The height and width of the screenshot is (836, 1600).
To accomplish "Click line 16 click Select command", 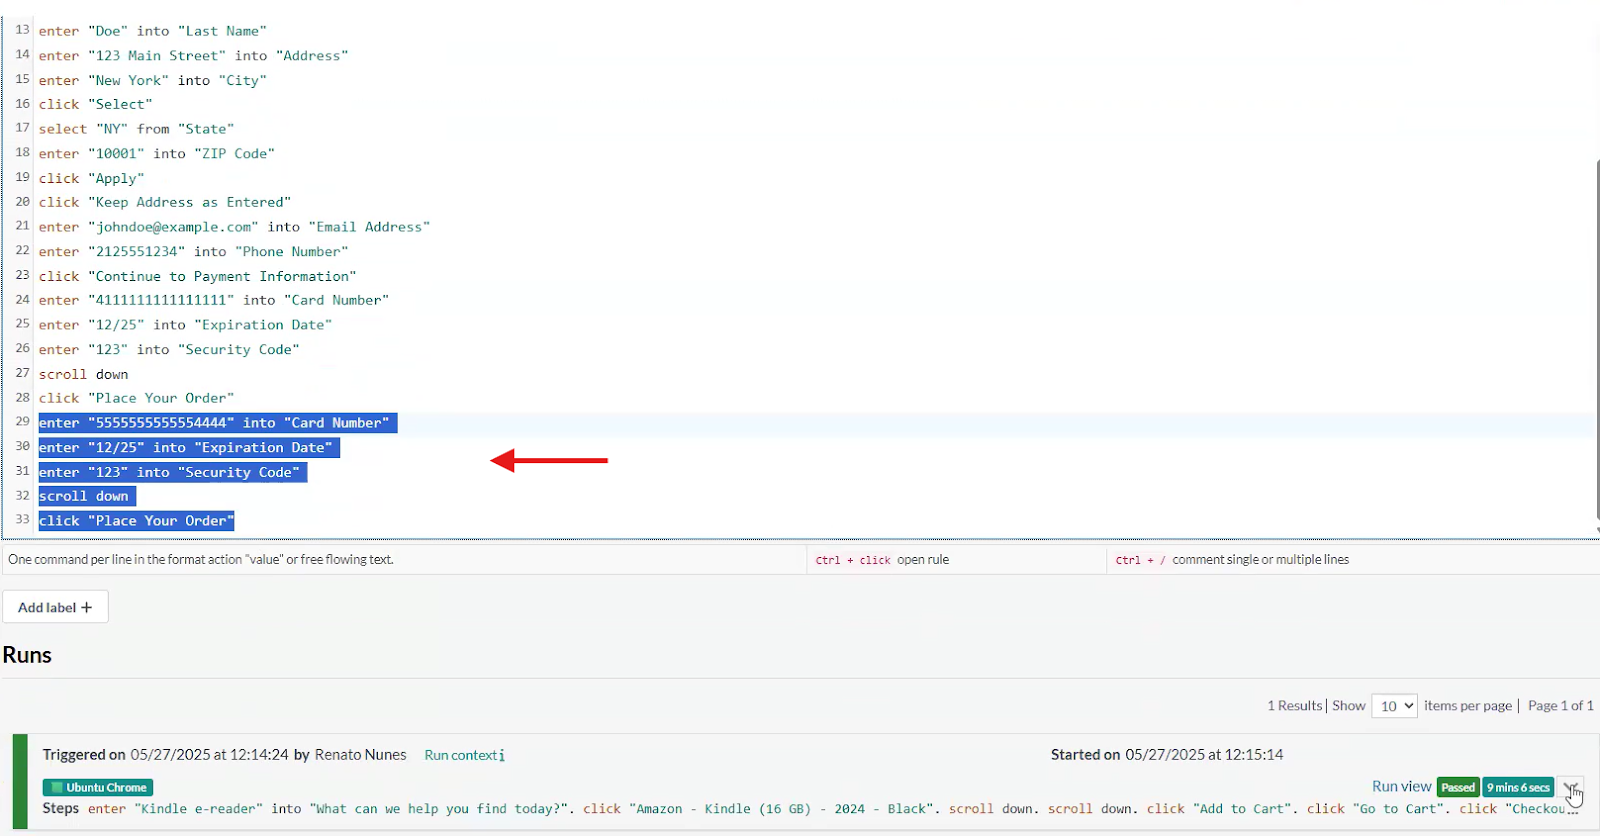I will 96,104.
